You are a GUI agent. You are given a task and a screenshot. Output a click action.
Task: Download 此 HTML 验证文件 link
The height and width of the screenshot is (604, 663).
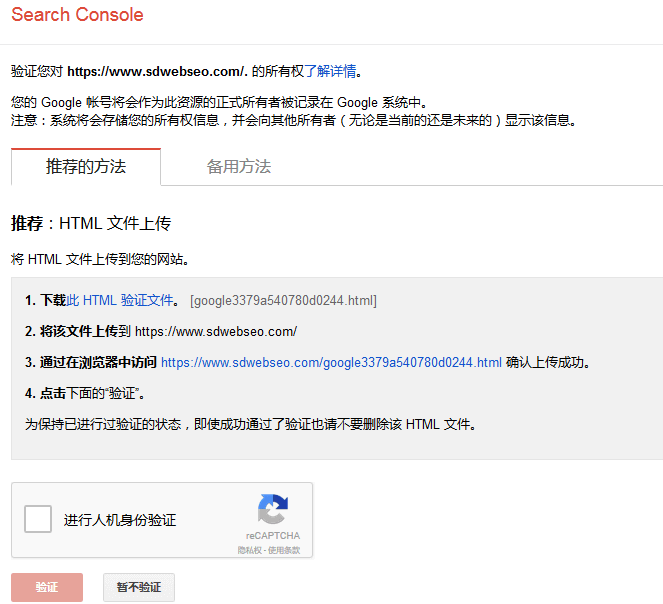(120, 300)
